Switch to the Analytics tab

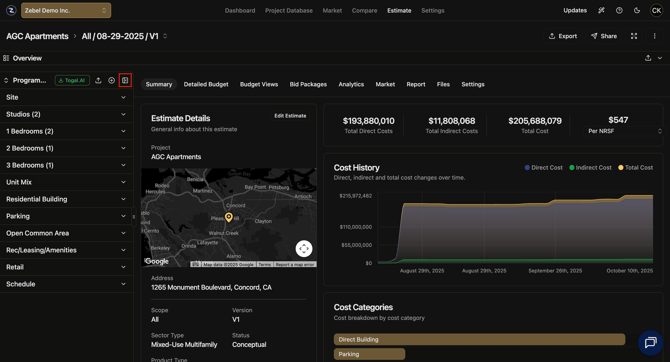tap(351, 84)
